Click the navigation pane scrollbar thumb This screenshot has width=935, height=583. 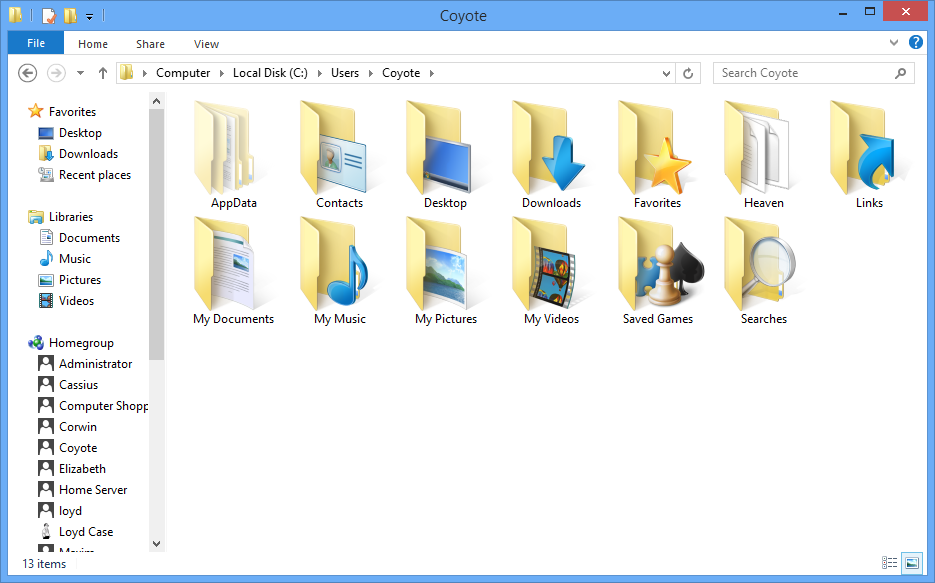pyautogui.click(x=156, y=235)
